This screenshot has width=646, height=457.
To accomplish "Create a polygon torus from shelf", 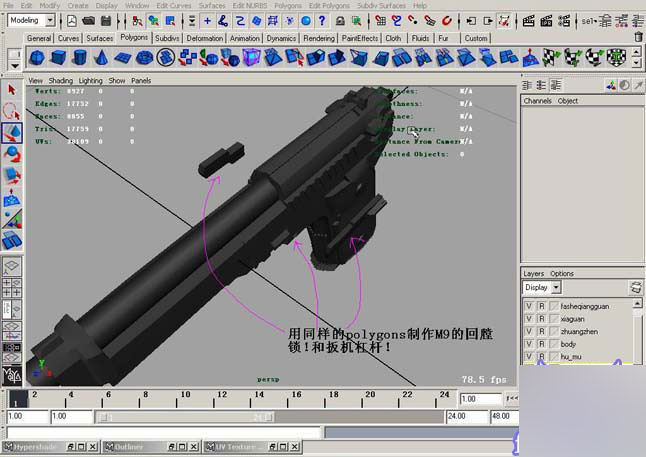I will point(144,58).
